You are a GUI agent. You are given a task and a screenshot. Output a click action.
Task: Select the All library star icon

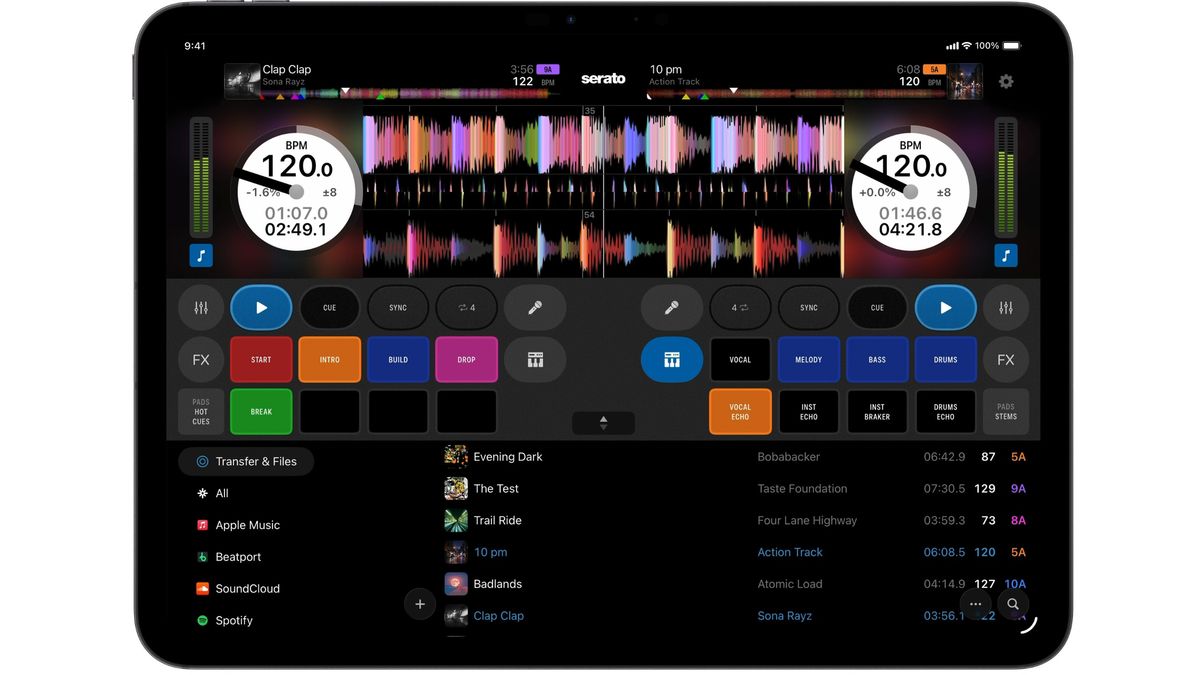pyautogui.click(x=202, y=493)
